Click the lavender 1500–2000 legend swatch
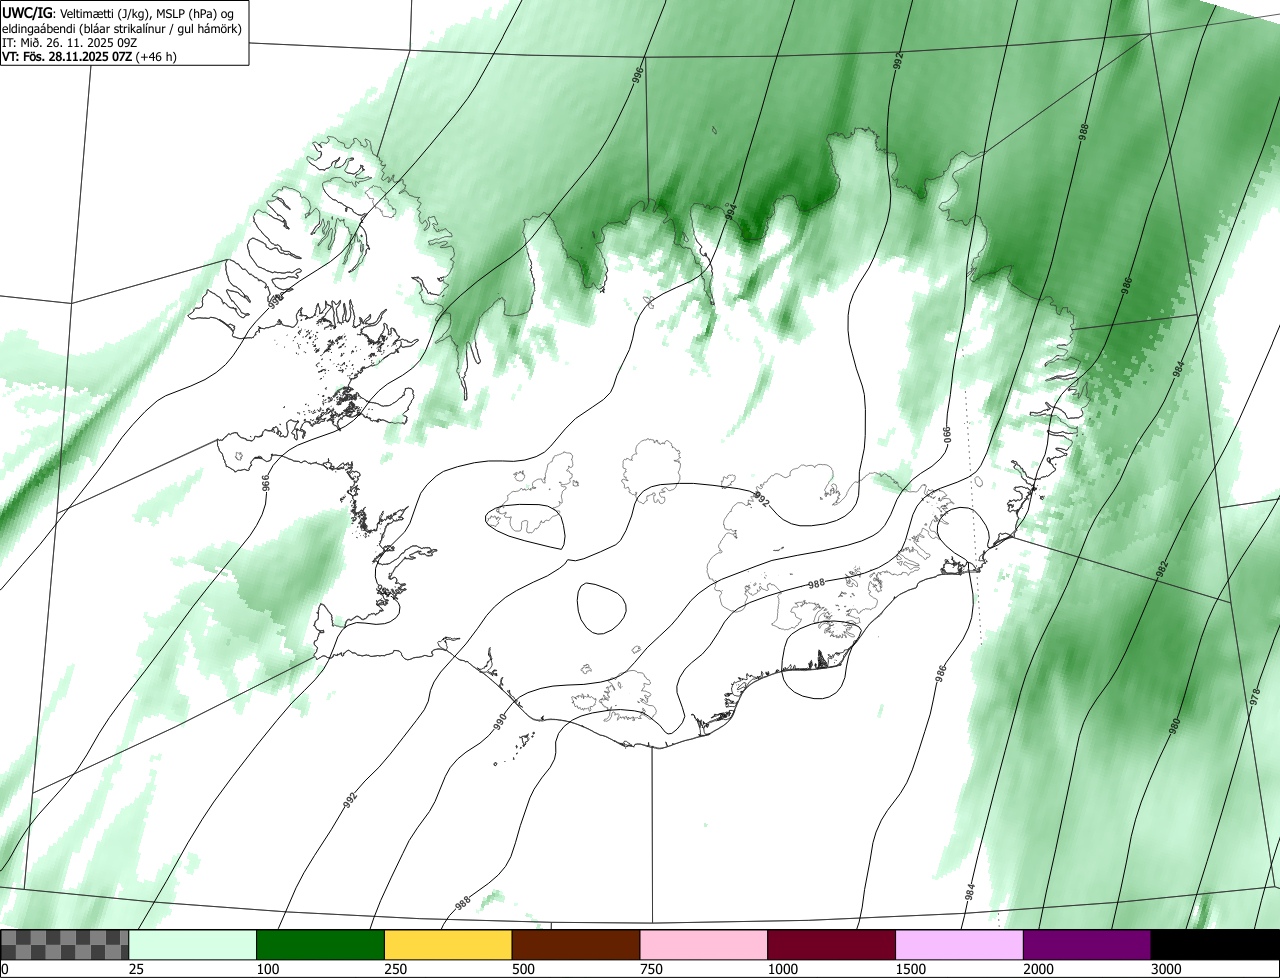1280x978 pixels. click(960, 945)
